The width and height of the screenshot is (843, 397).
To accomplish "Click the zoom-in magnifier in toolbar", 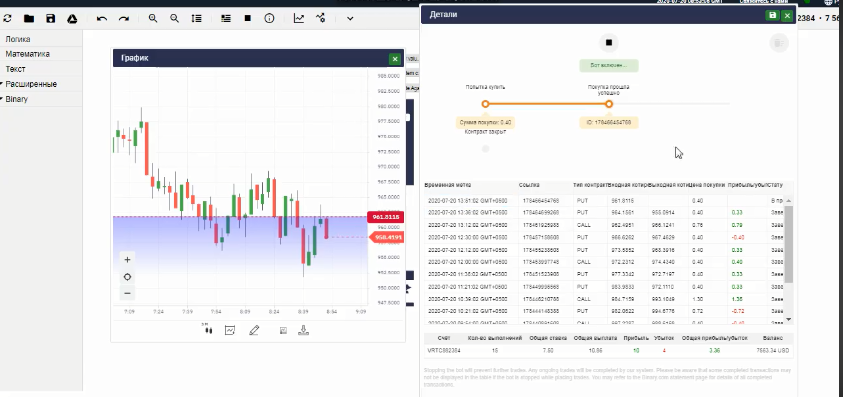I will (153, 18).
